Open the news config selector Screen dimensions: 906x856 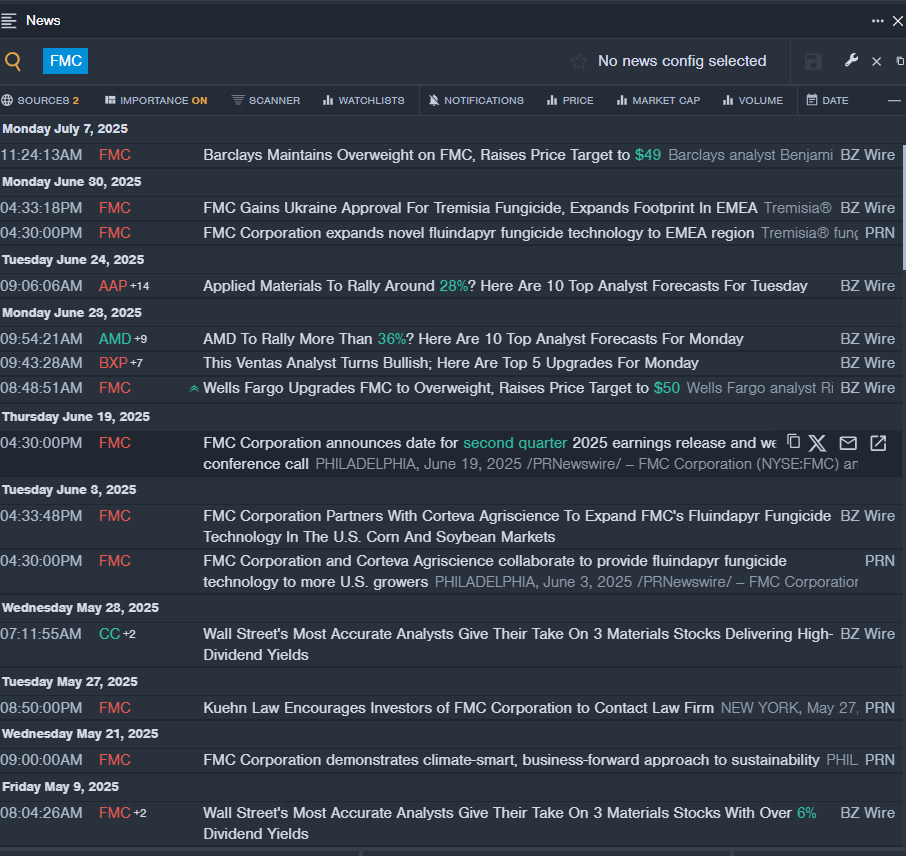pos(682,61)
